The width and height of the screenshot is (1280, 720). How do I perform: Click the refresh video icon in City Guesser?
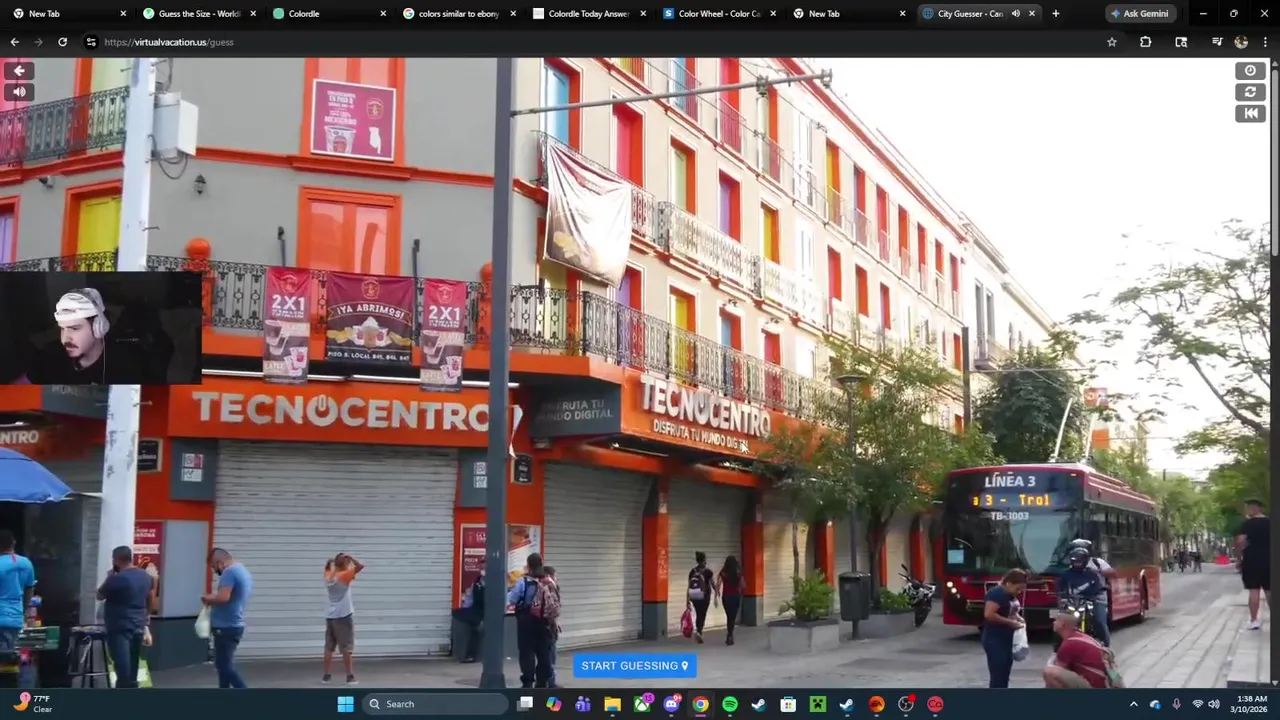1250,92
